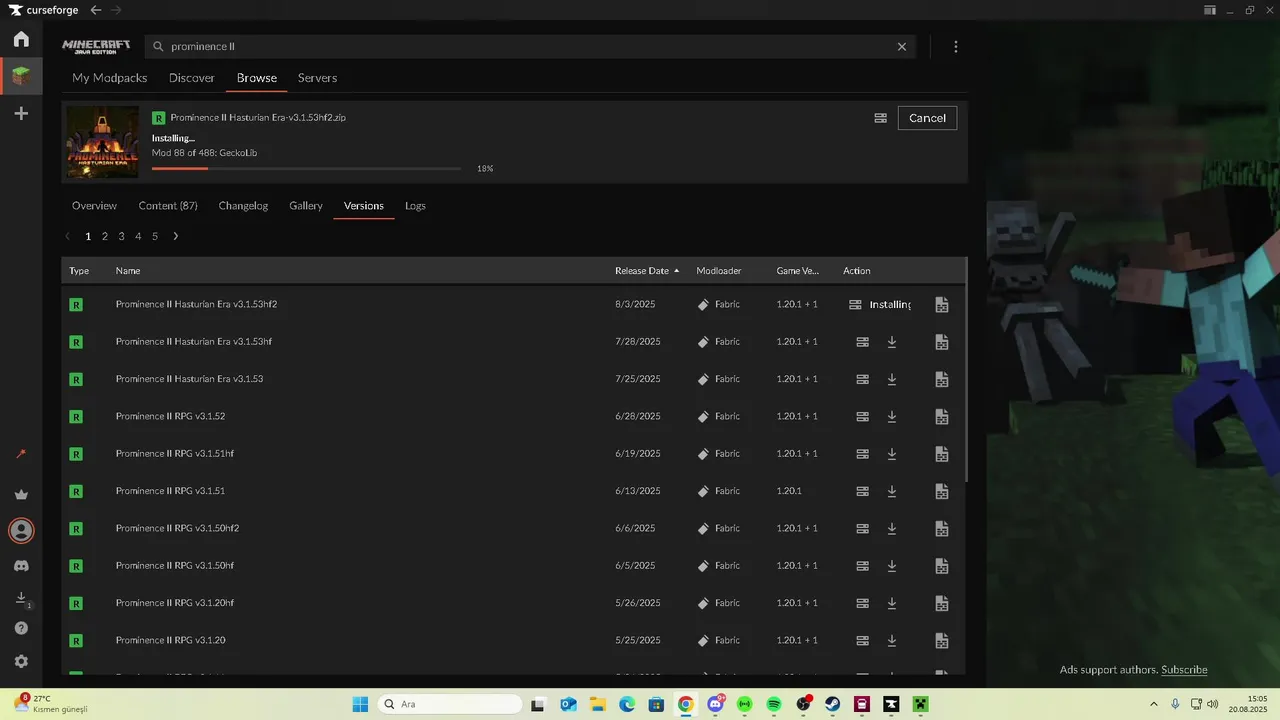Screen dimensions: 1280x720
Task: Sort by the Name column header
Action: click(x=128, y=271)
